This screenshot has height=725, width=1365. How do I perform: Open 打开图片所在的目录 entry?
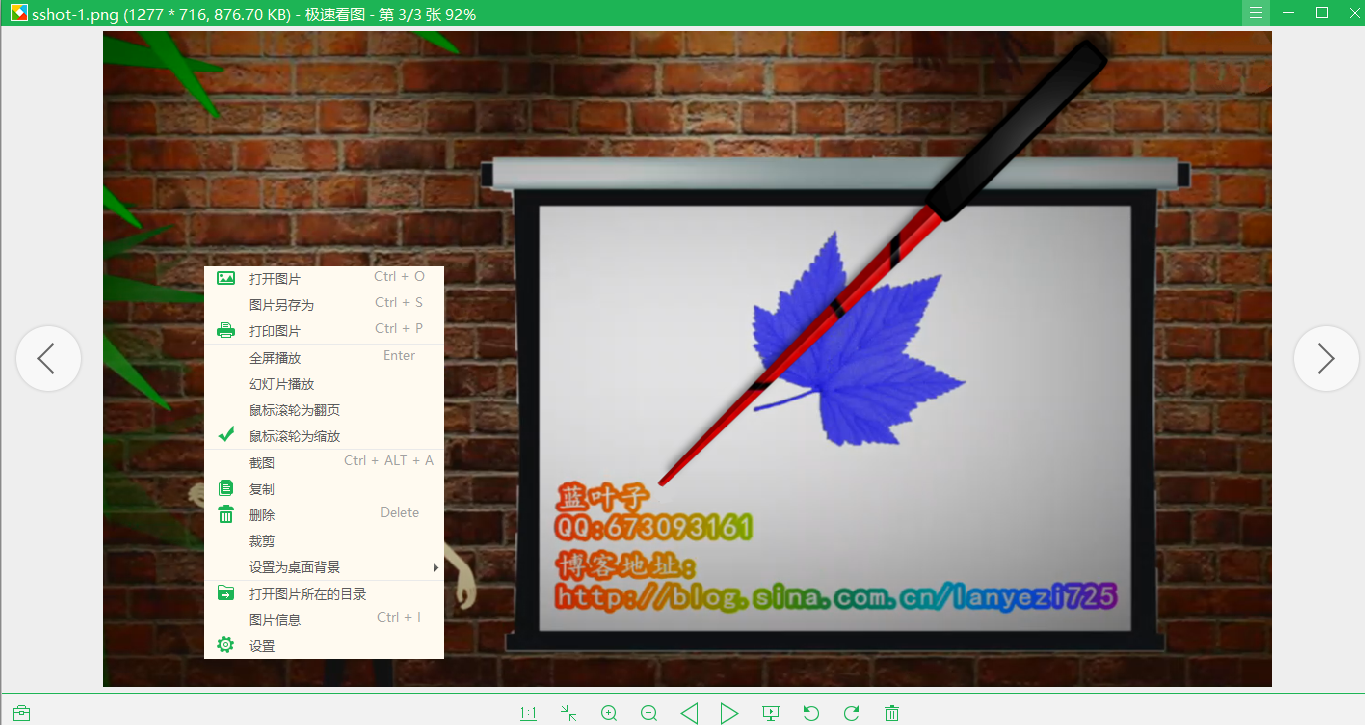[324, 594]
